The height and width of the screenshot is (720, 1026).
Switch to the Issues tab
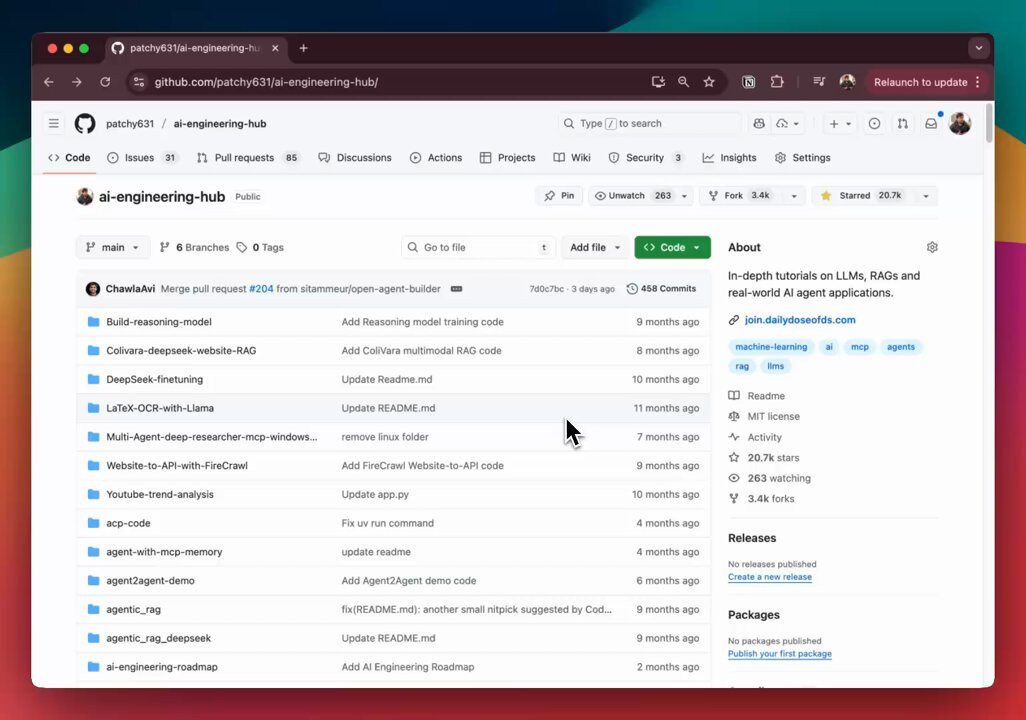pos(142,158)
